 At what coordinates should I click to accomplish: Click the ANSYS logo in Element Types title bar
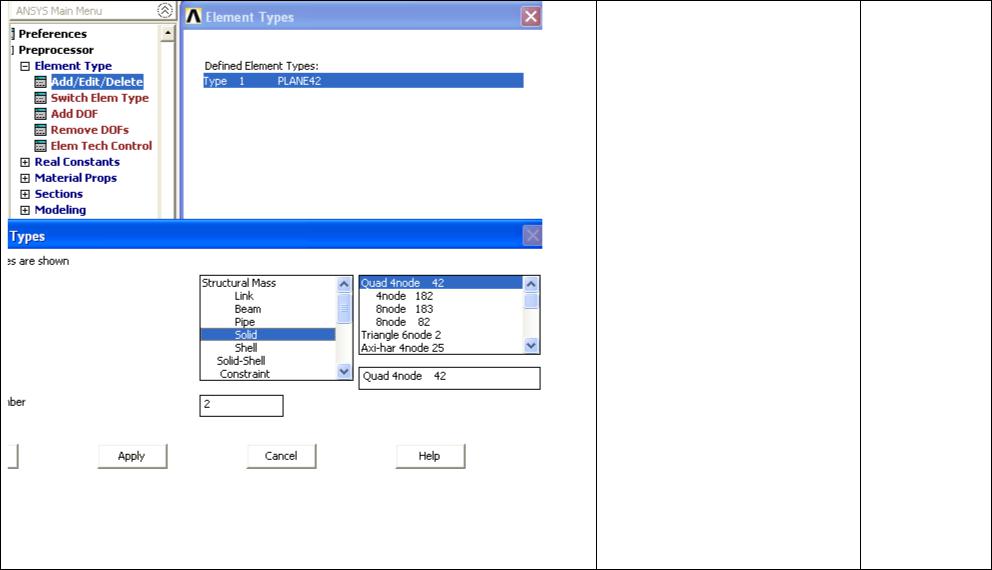(194, 16)
